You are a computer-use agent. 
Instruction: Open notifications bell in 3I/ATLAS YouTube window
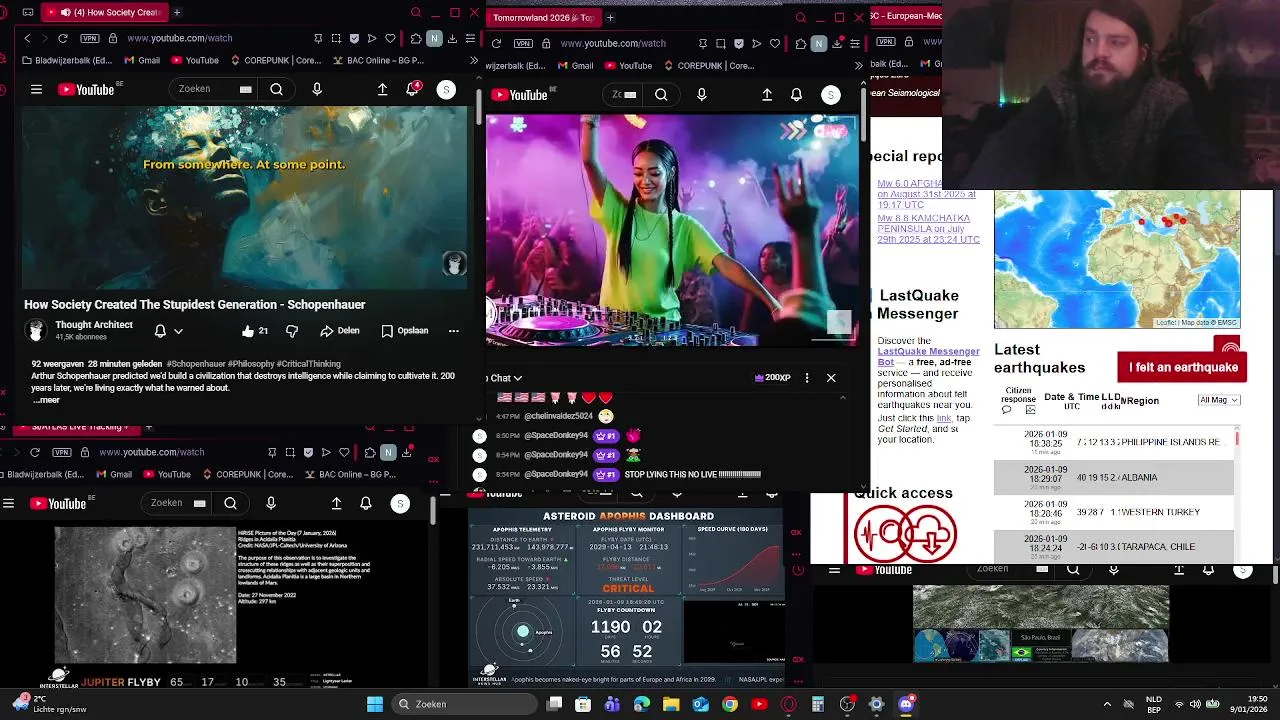366,503
